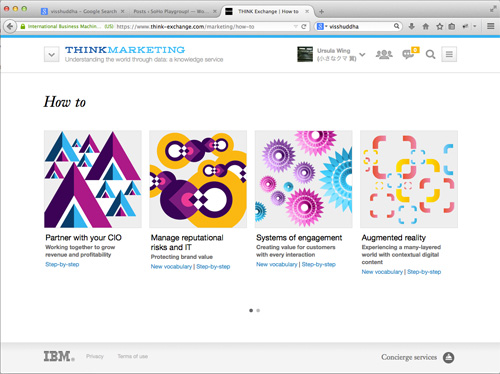
Task: Open Step-by-step under Systems of engagement
Action: coord(319,264)
